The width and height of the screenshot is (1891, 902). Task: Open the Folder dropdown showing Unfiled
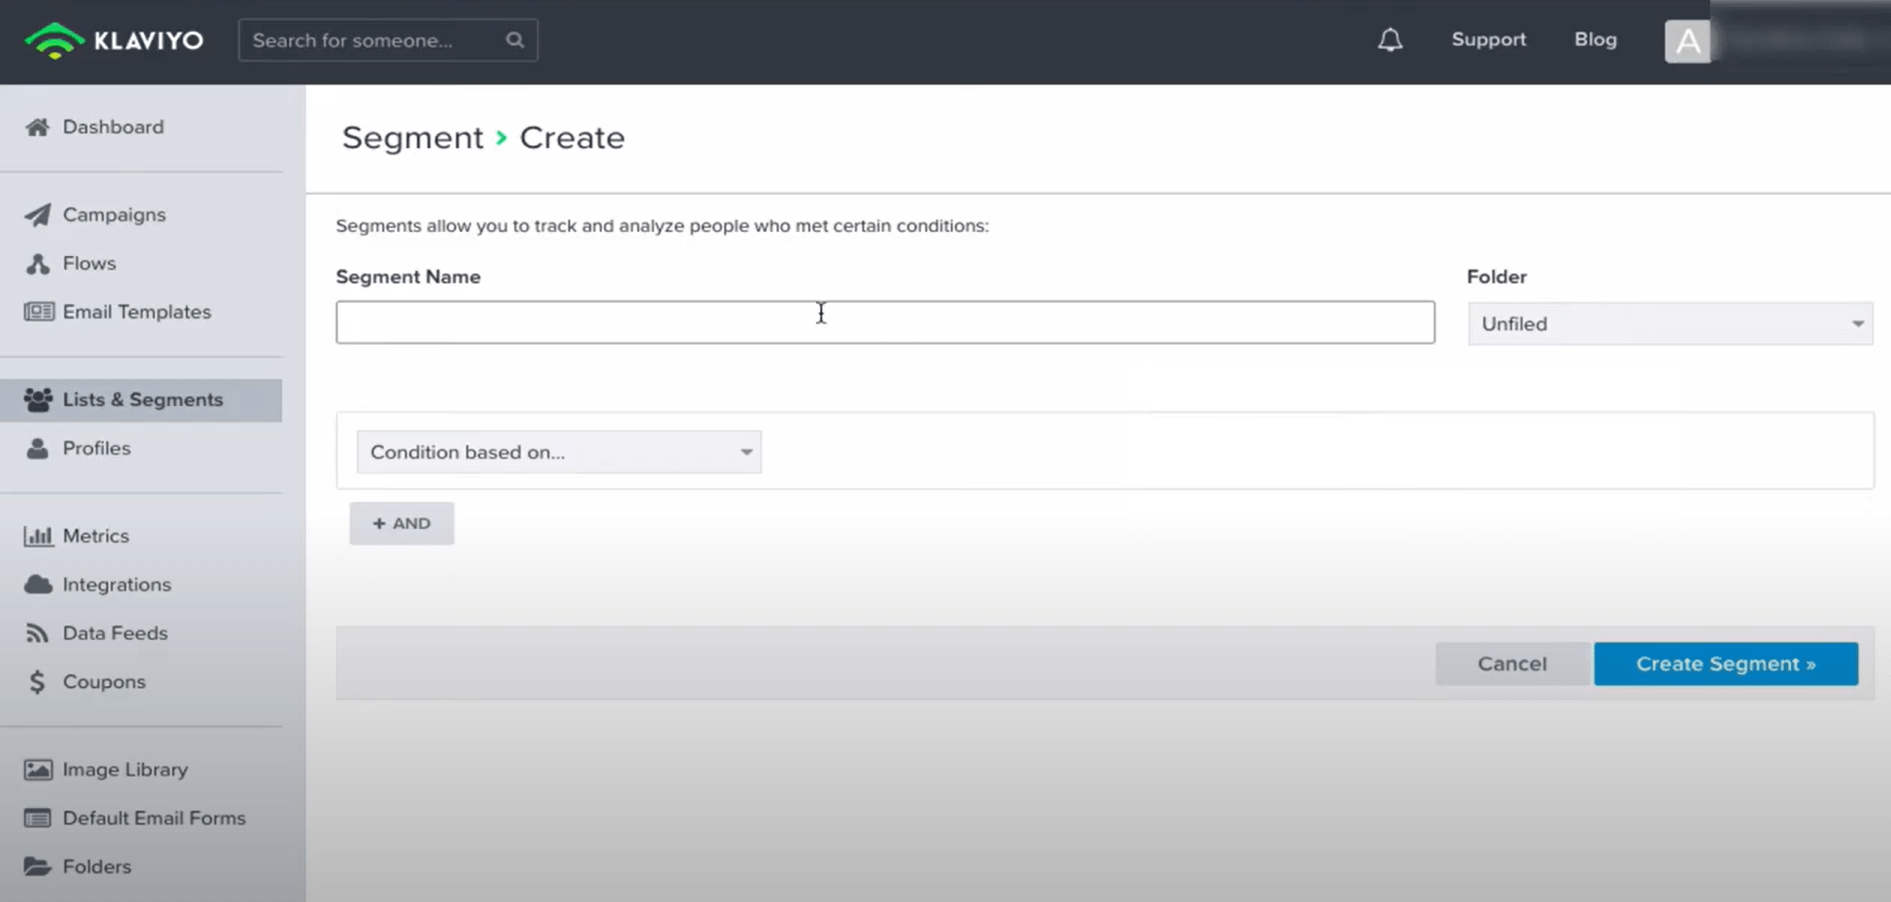(x=1670, y=324)
